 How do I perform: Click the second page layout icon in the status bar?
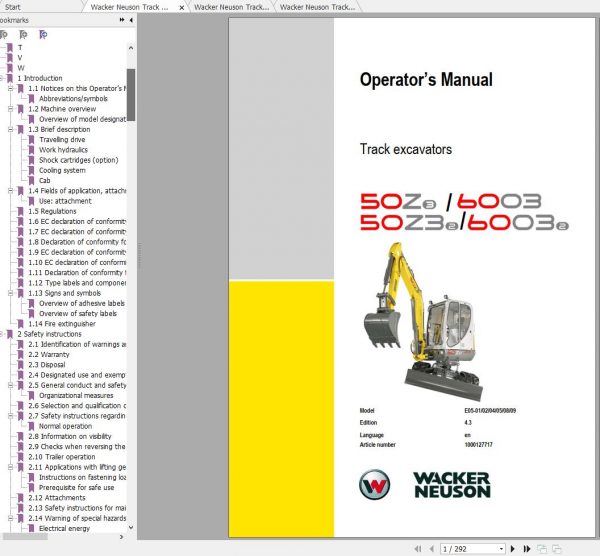(x=556, y=549)
